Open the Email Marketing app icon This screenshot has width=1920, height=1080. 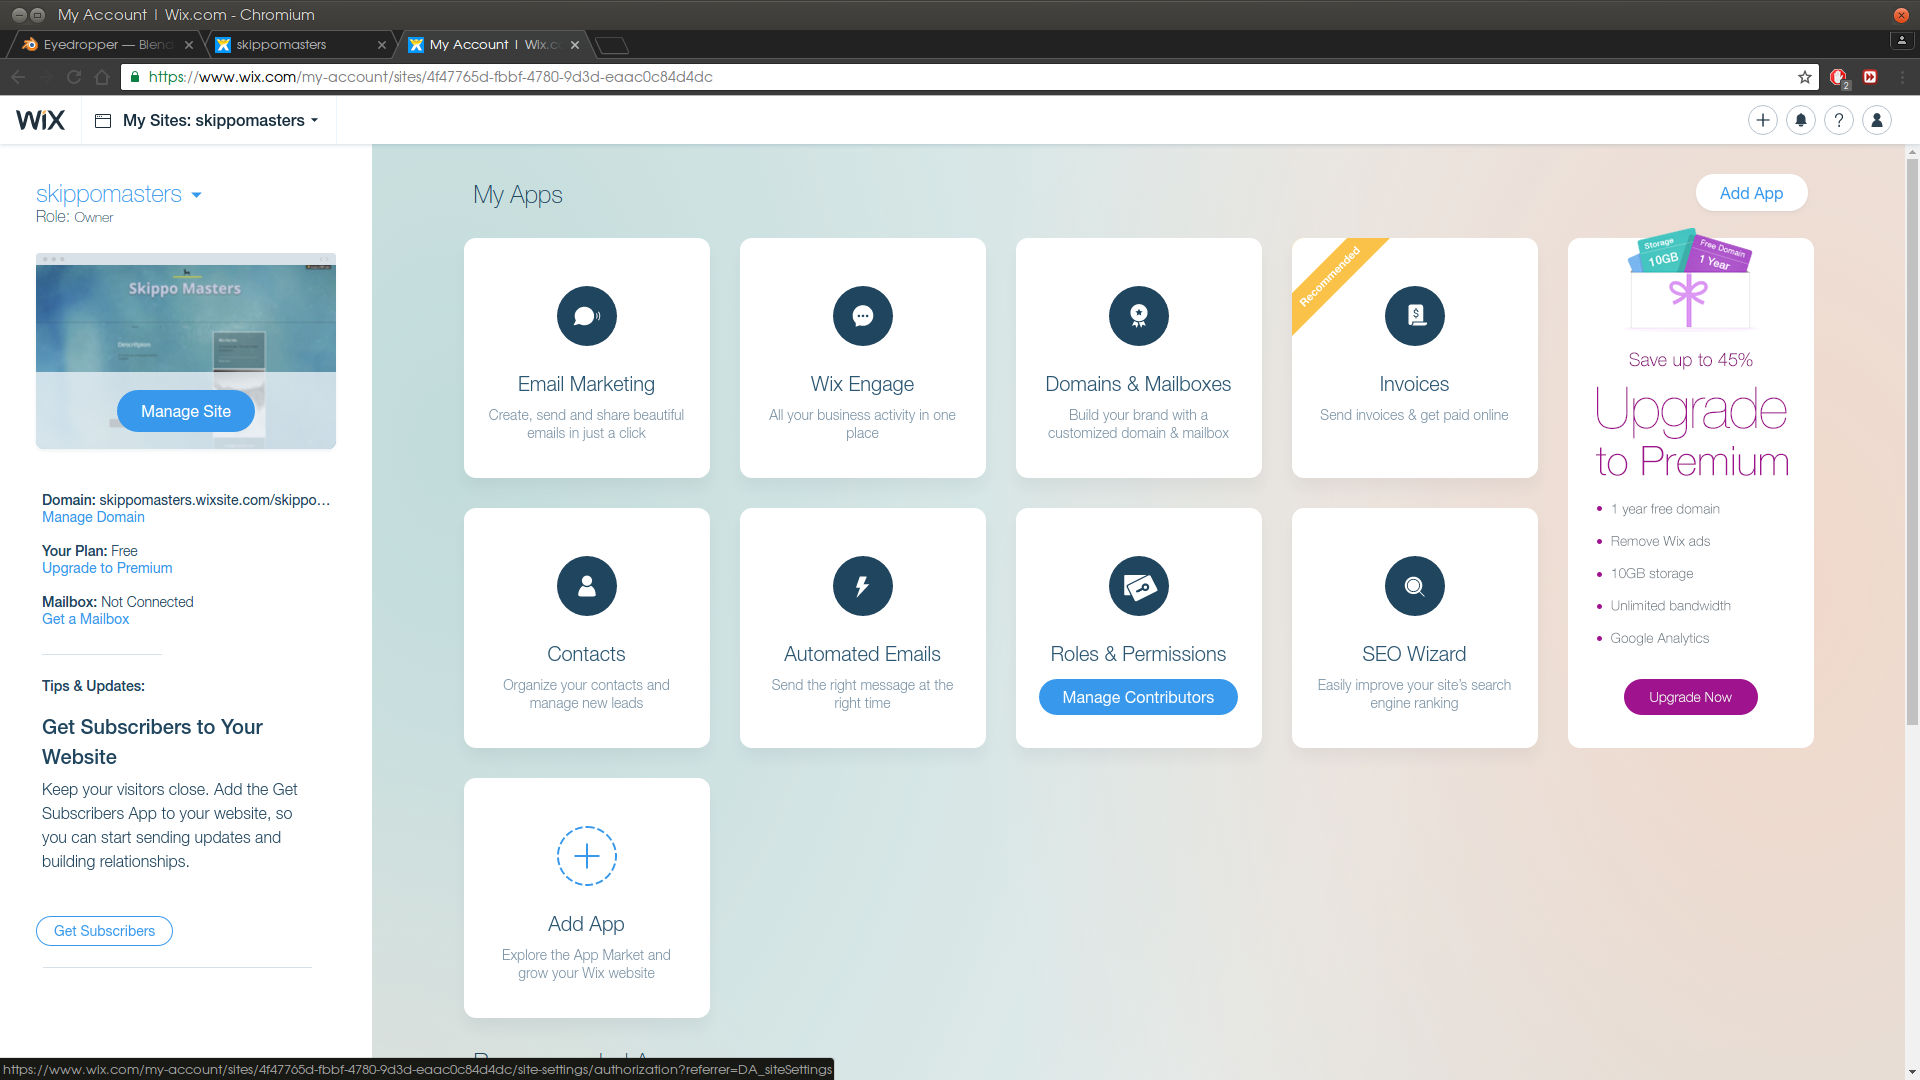click(587, 316)
